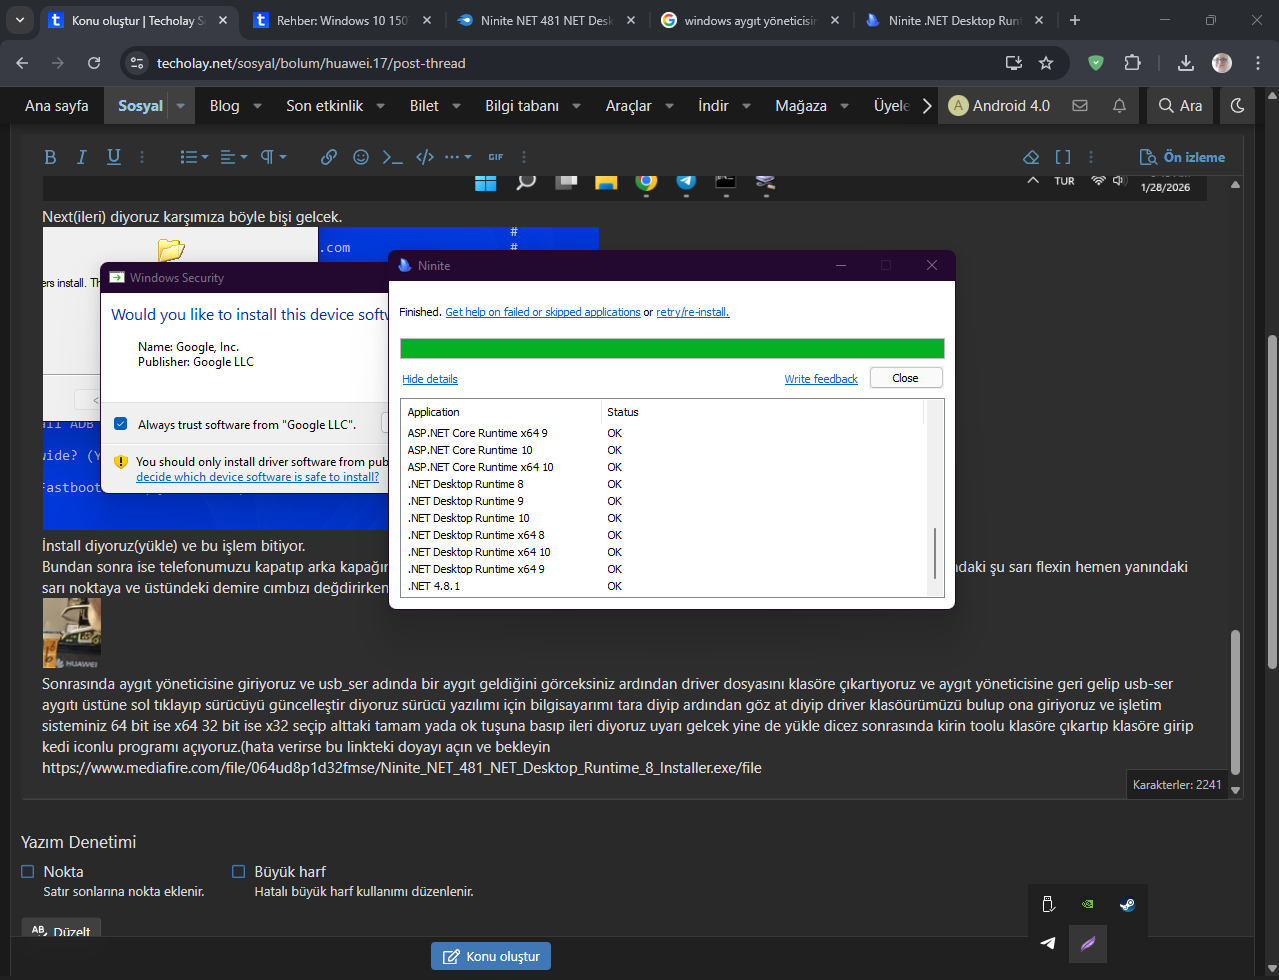Screen dimensions: 1279x980
Task: Select the small Huawei image thumbnail
Action: 71,633
